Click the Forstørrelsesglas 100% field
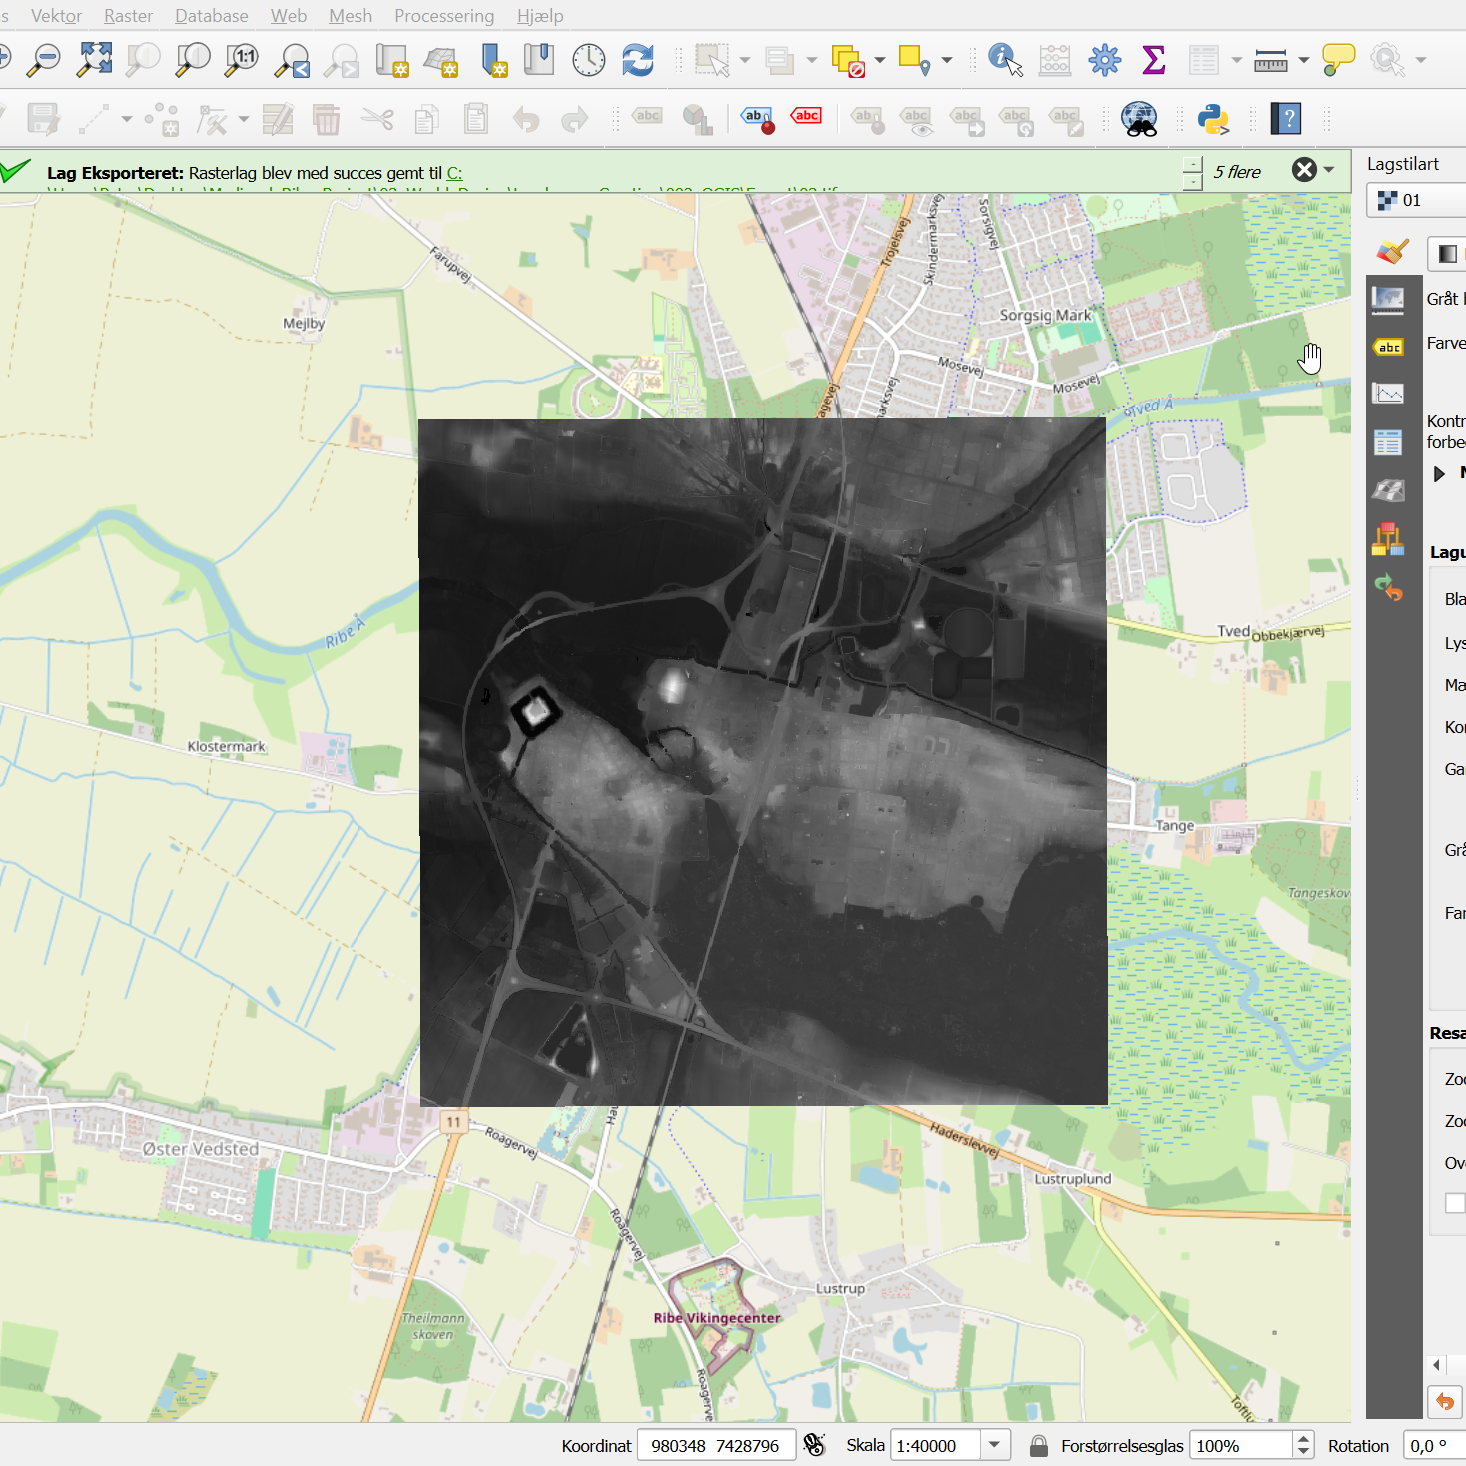The width and height of the screenshot is (1466, 1466). (1240, 1446)
